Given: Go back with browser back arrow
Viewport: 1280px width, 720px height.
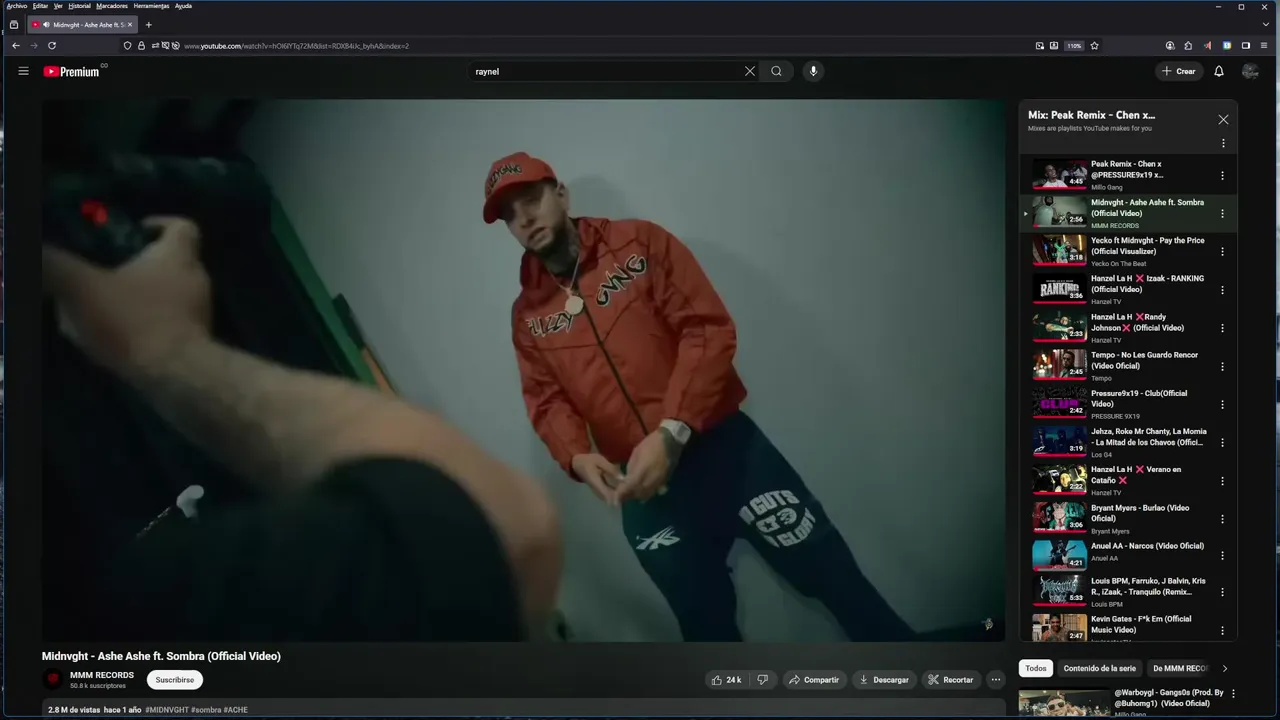Looking at the screenshot, I should [16, 45].
